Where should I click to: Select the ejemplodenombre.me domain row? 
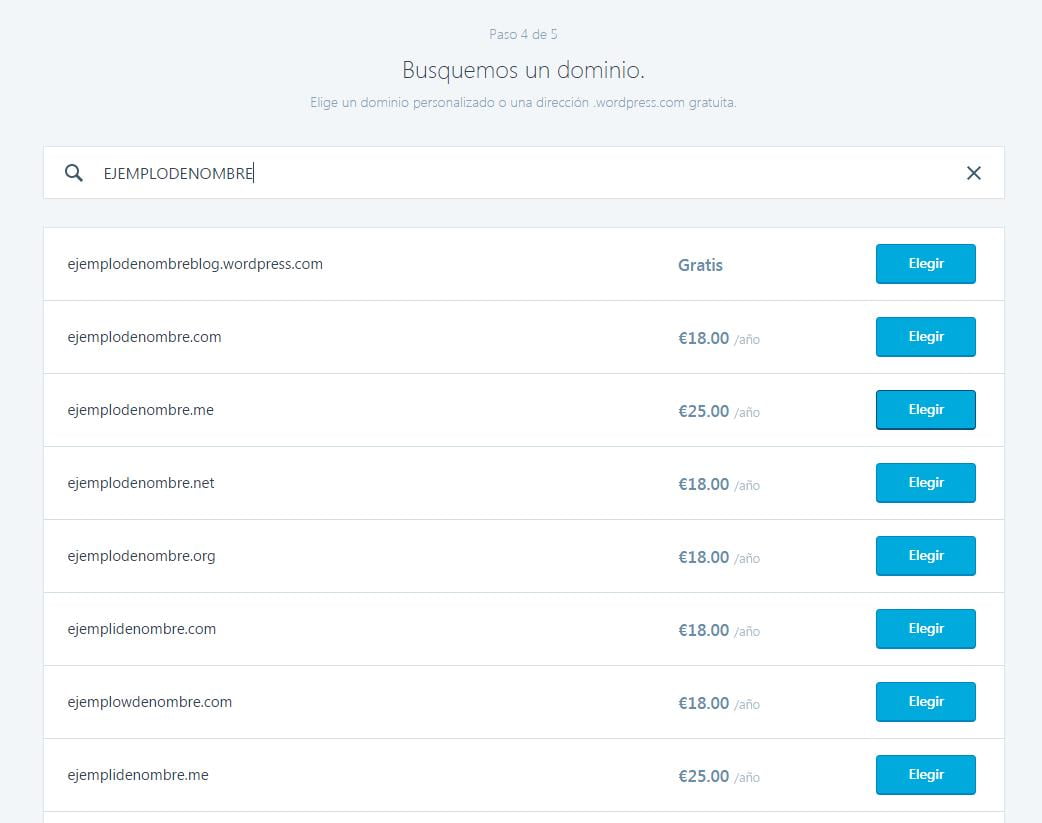[400, 410]
